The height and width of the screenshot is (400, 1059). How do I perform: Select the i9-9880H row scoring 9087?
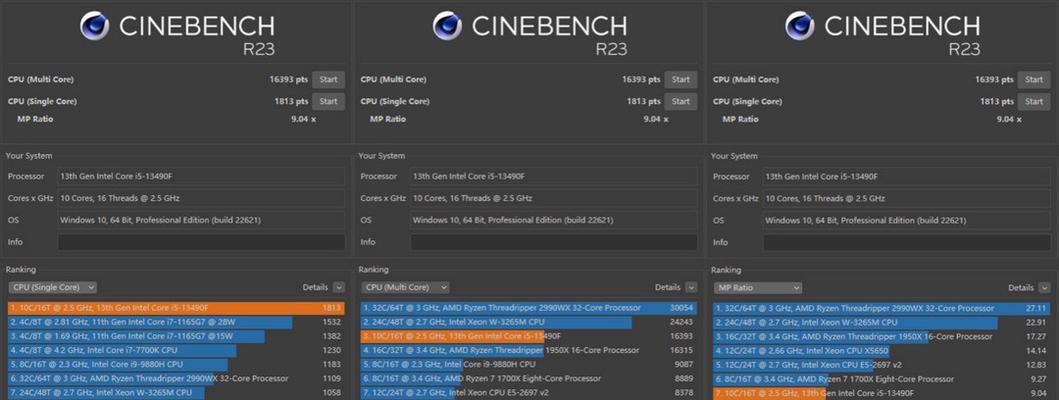pos(529,365)
